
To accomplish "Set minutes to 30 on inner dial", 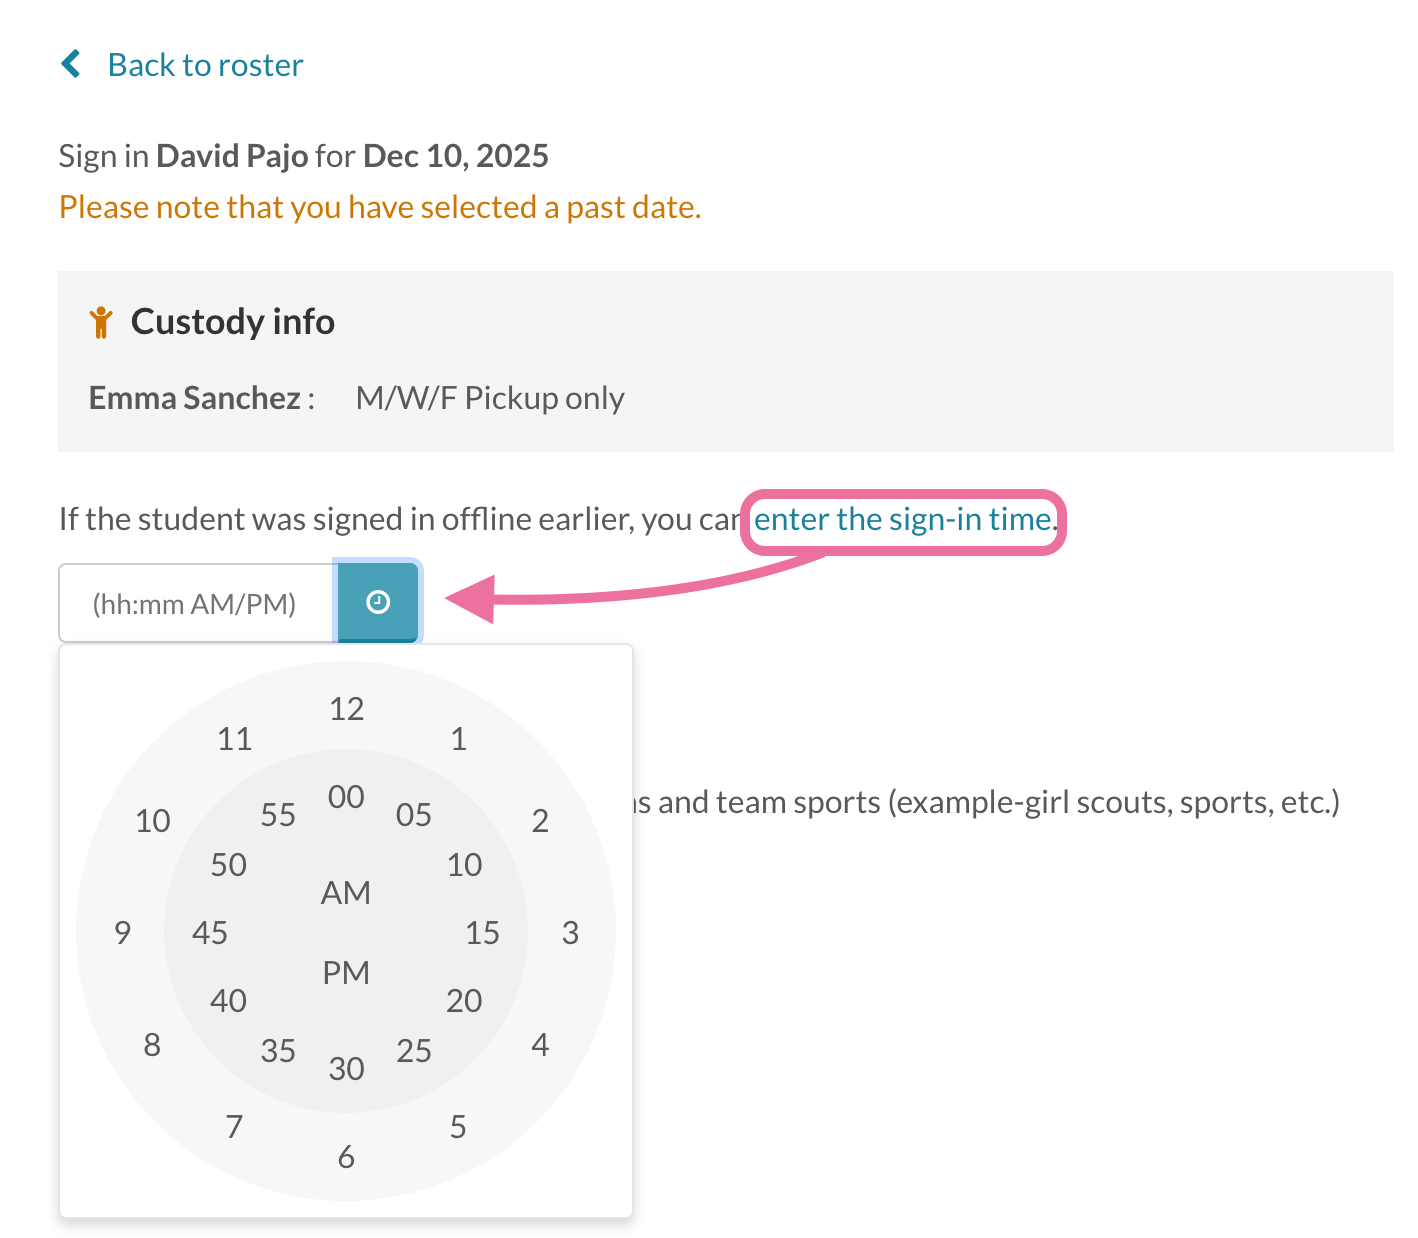I will [x=346, y=1069].
